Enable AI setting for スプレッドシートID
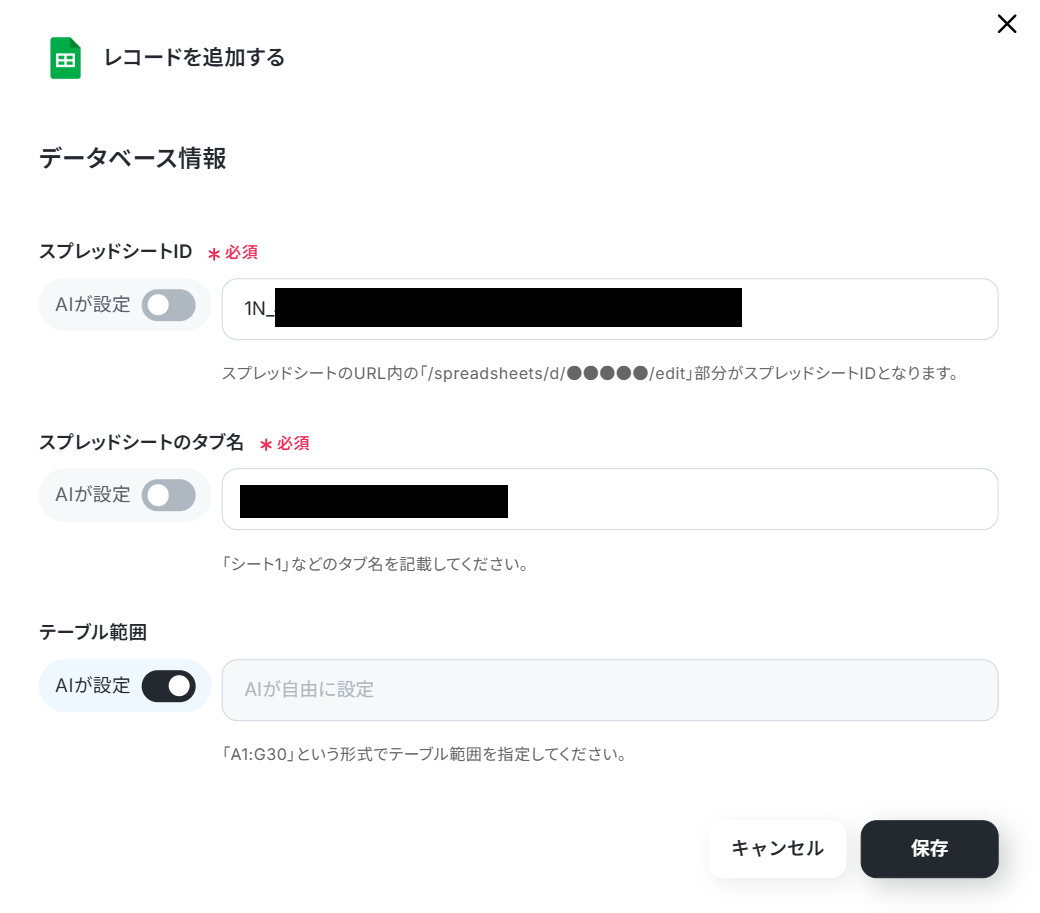Screen dimensions: 1040x913 pyautogui.click(x=168, y=305)
